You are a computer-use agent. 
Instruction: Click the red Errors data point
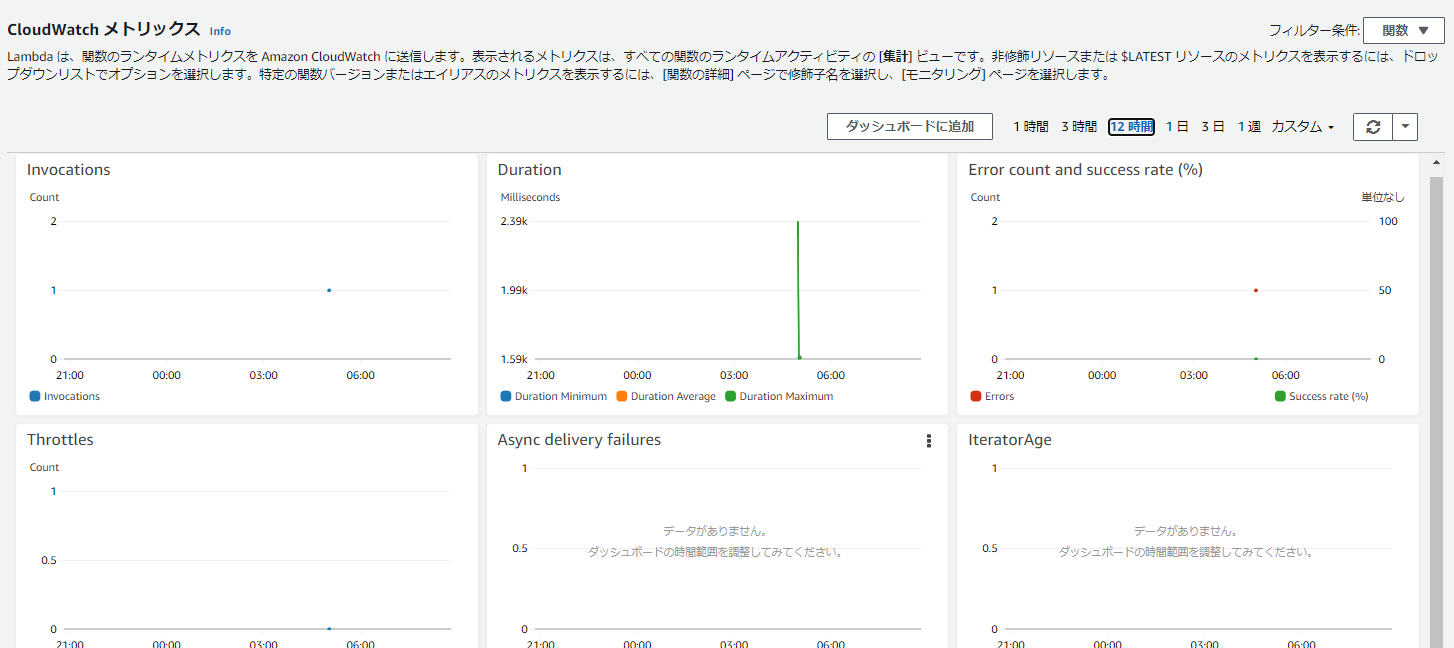point(1255,290)
